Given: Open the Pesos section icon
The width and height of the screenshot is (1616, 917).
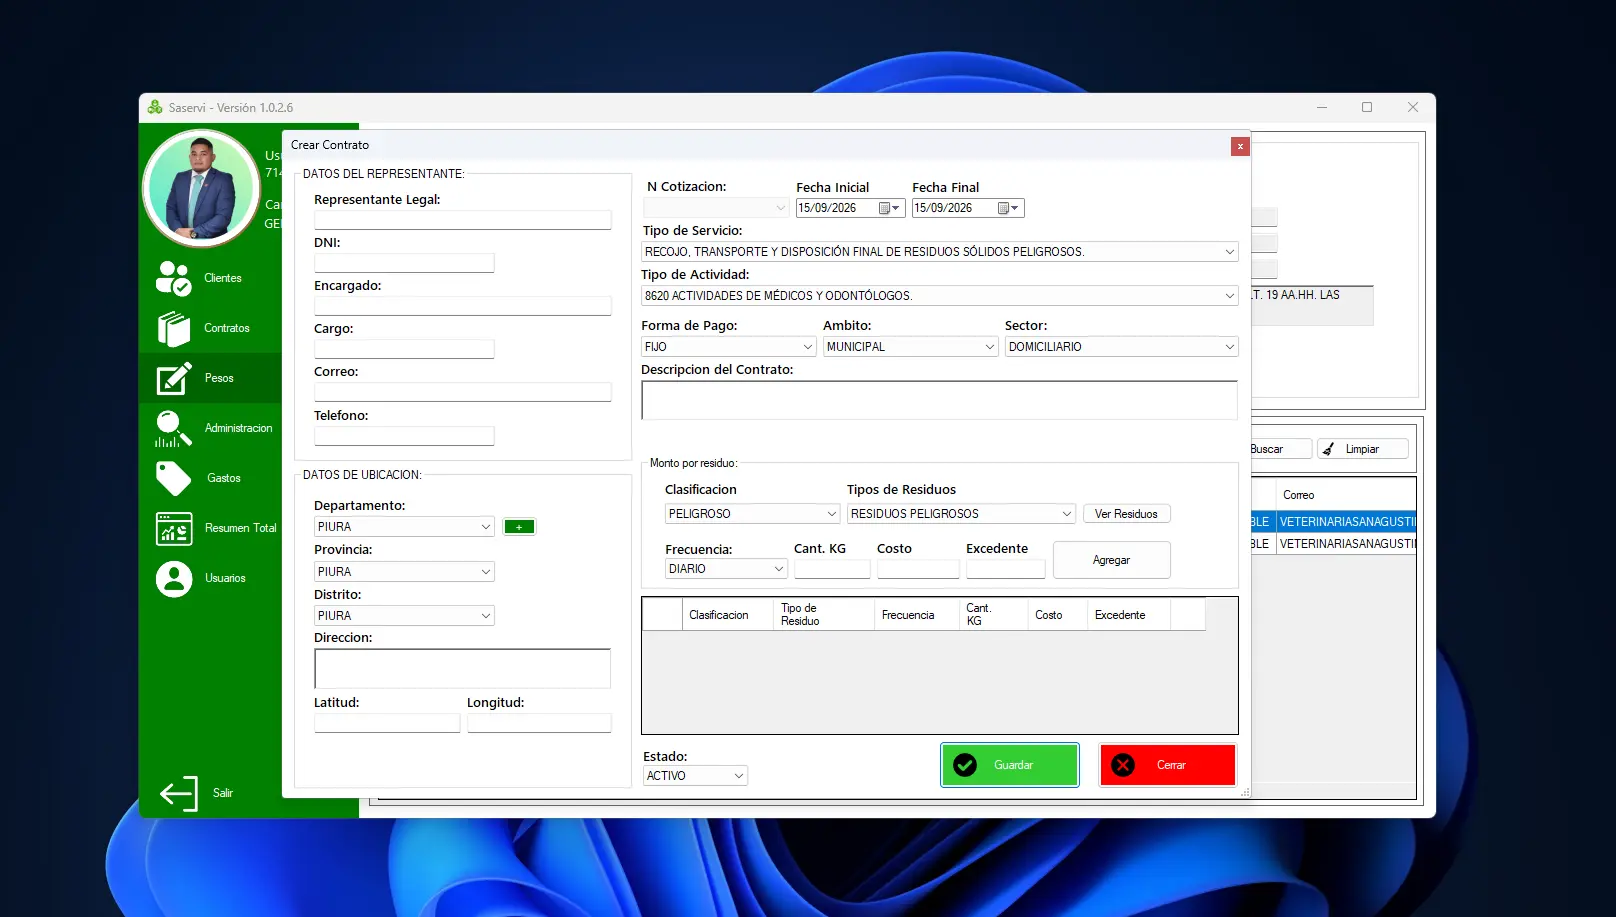Looking at the screenshot, I should tap(174, 379).
